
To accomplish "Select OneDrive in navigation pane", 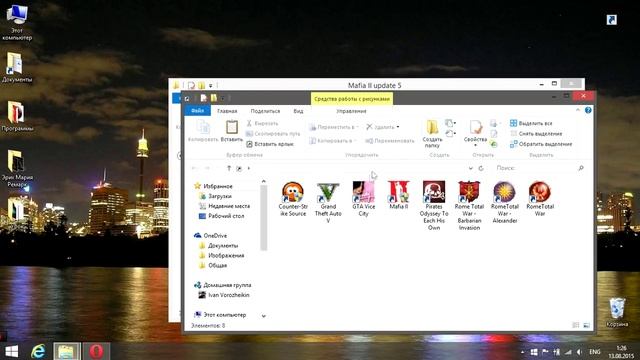I will [211, 236].
